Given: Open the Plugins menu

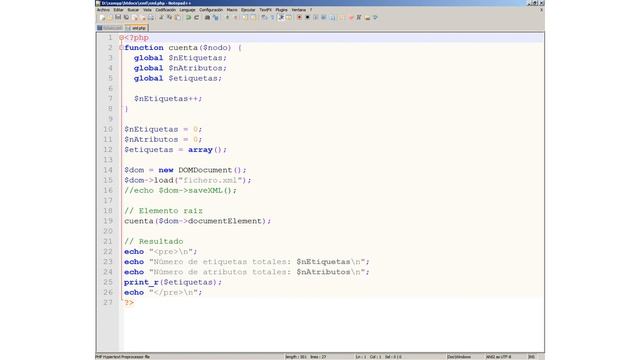Looking at the screenshot, I should pos(281,10).
